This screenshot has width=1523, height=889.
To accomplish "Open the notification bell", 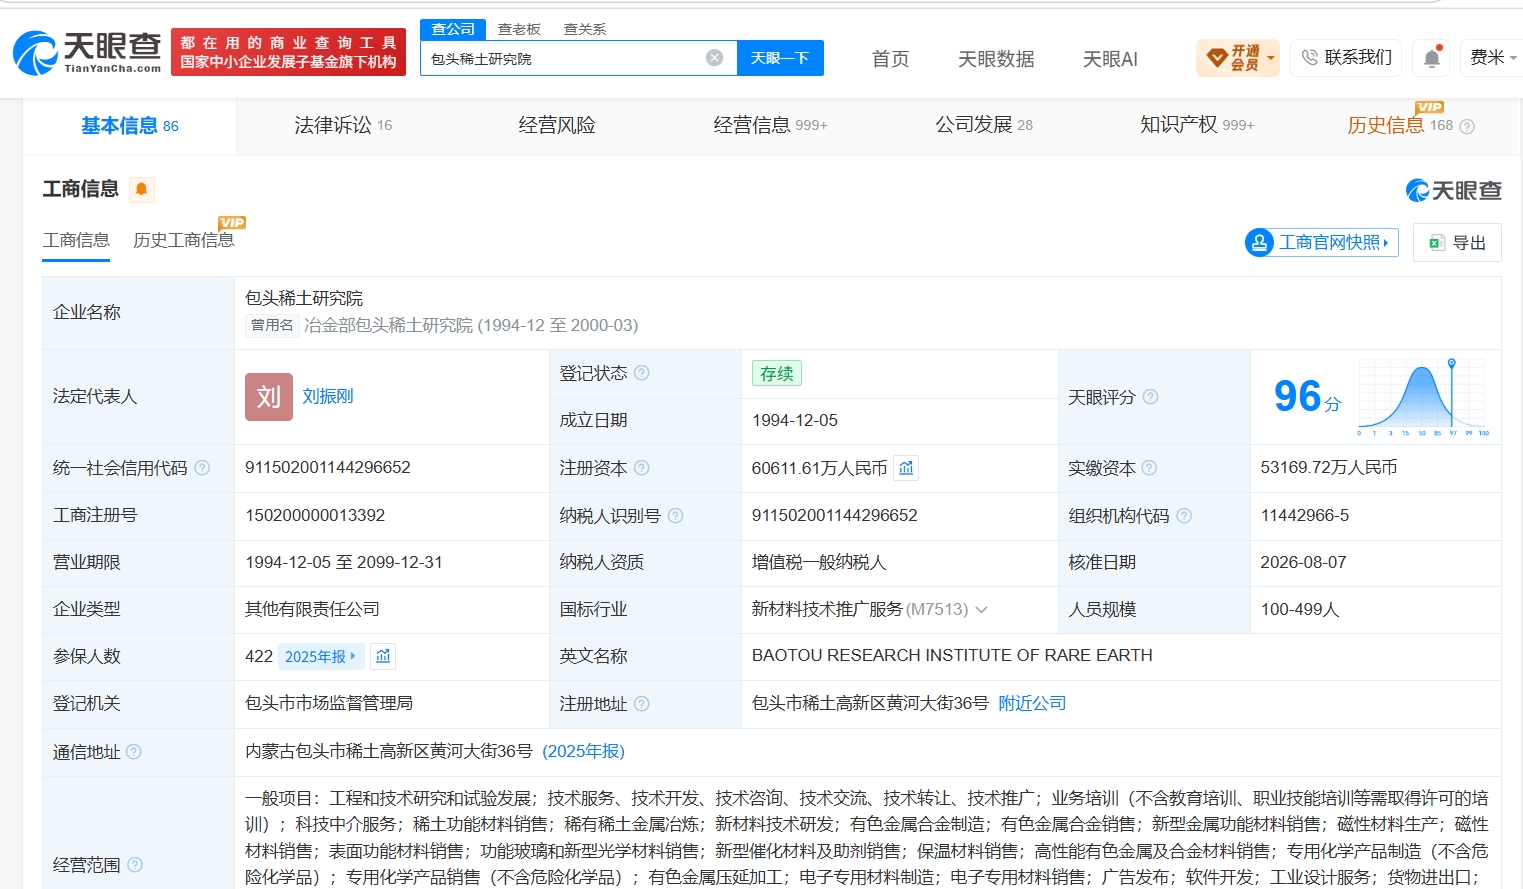I will pyautogui.click(x=1432, y=58).
